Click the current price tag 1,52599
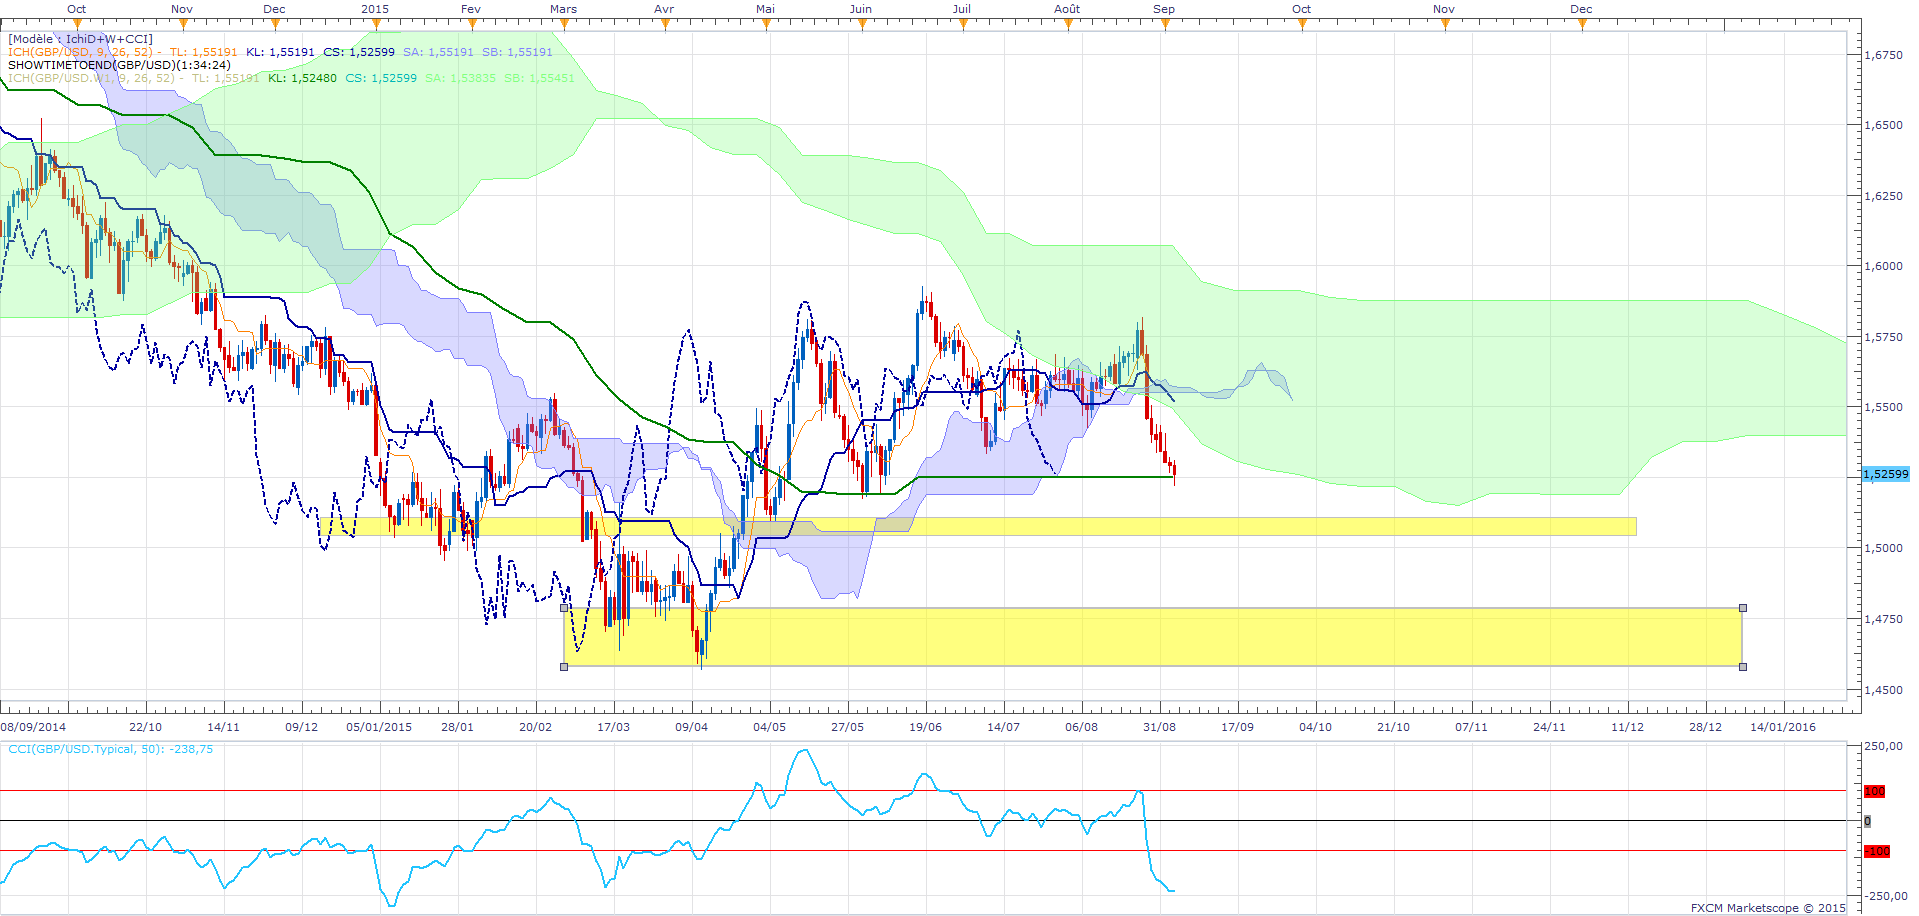The height and width of the screenshot is (916, 1919). click(1885, 474)
